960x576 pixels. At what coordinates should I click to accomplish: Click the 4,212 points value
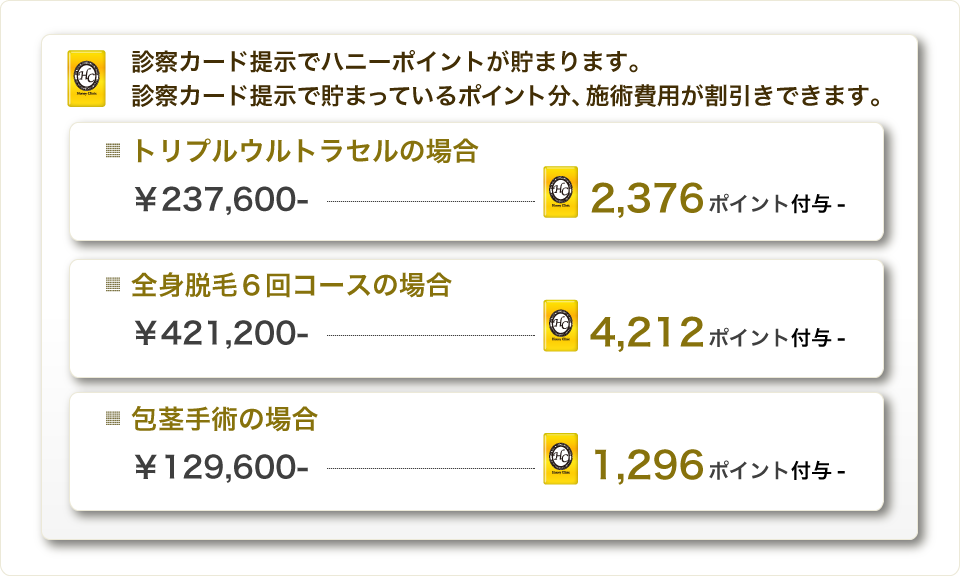pyautogui.click(x=647, y=332)
